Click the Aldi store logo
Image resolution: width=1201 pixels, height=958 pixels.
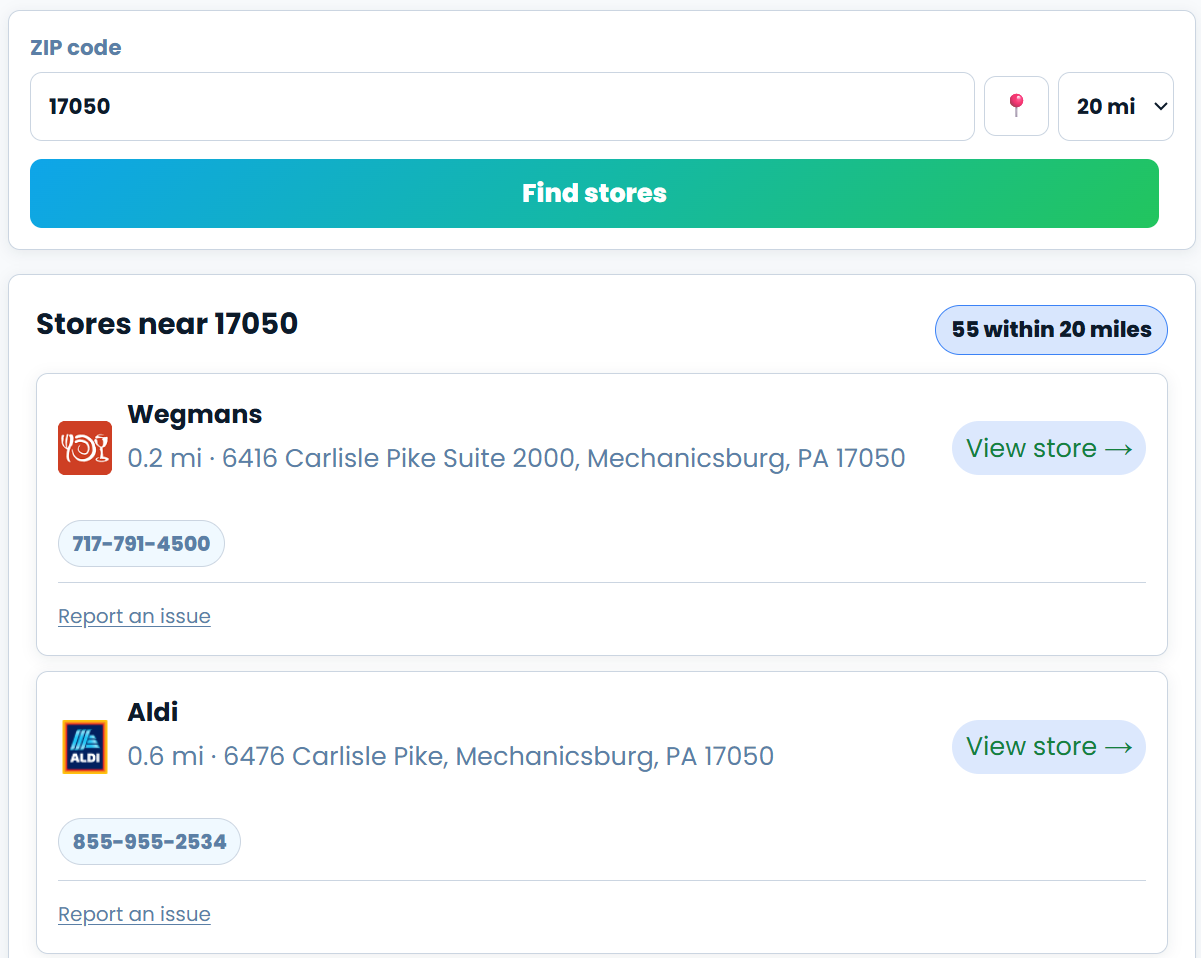[x=85, y=747]
